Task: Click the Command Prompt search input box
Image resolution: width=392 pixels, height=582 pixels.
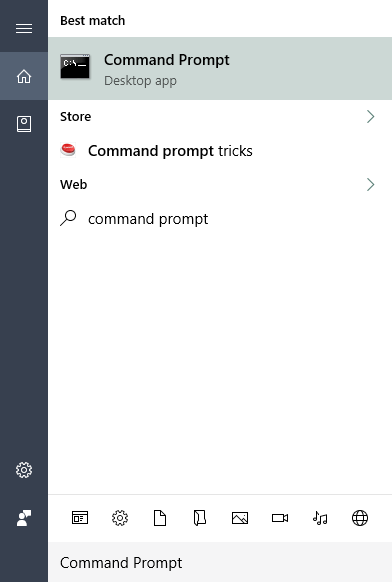Action: 220,562
